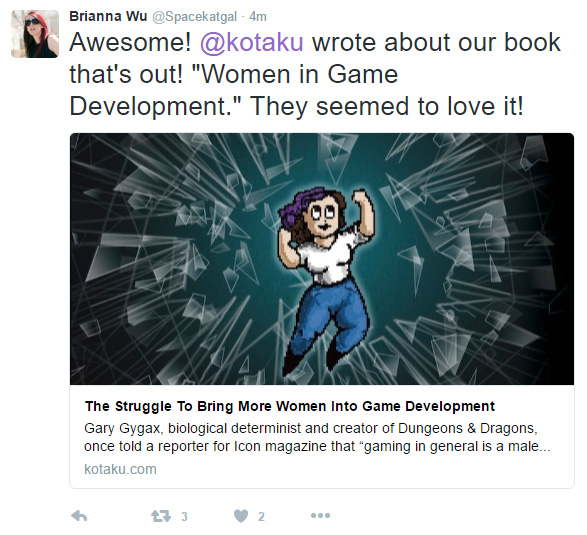Open the three-dot more options menu
This screenshot has width=587, height=535.
click(x=320, y=516)
